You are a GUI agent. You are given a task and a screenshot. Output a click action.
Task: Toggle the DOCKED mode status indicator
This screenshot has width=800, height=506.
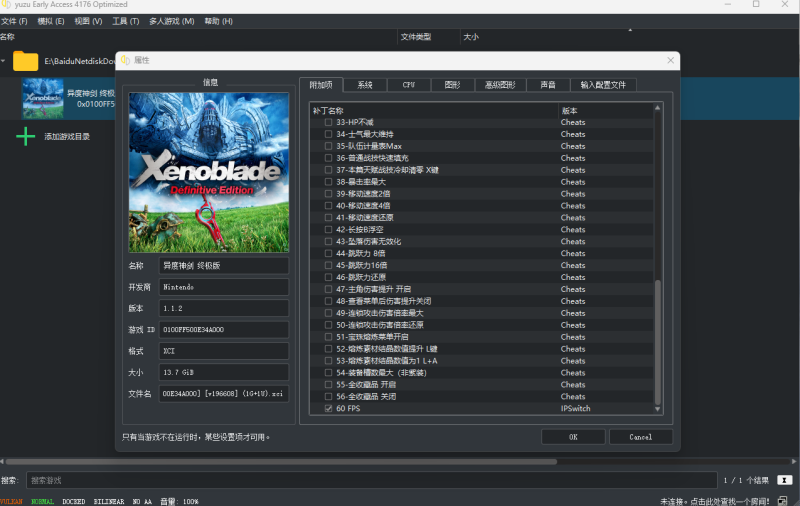[x=73, y=501]
